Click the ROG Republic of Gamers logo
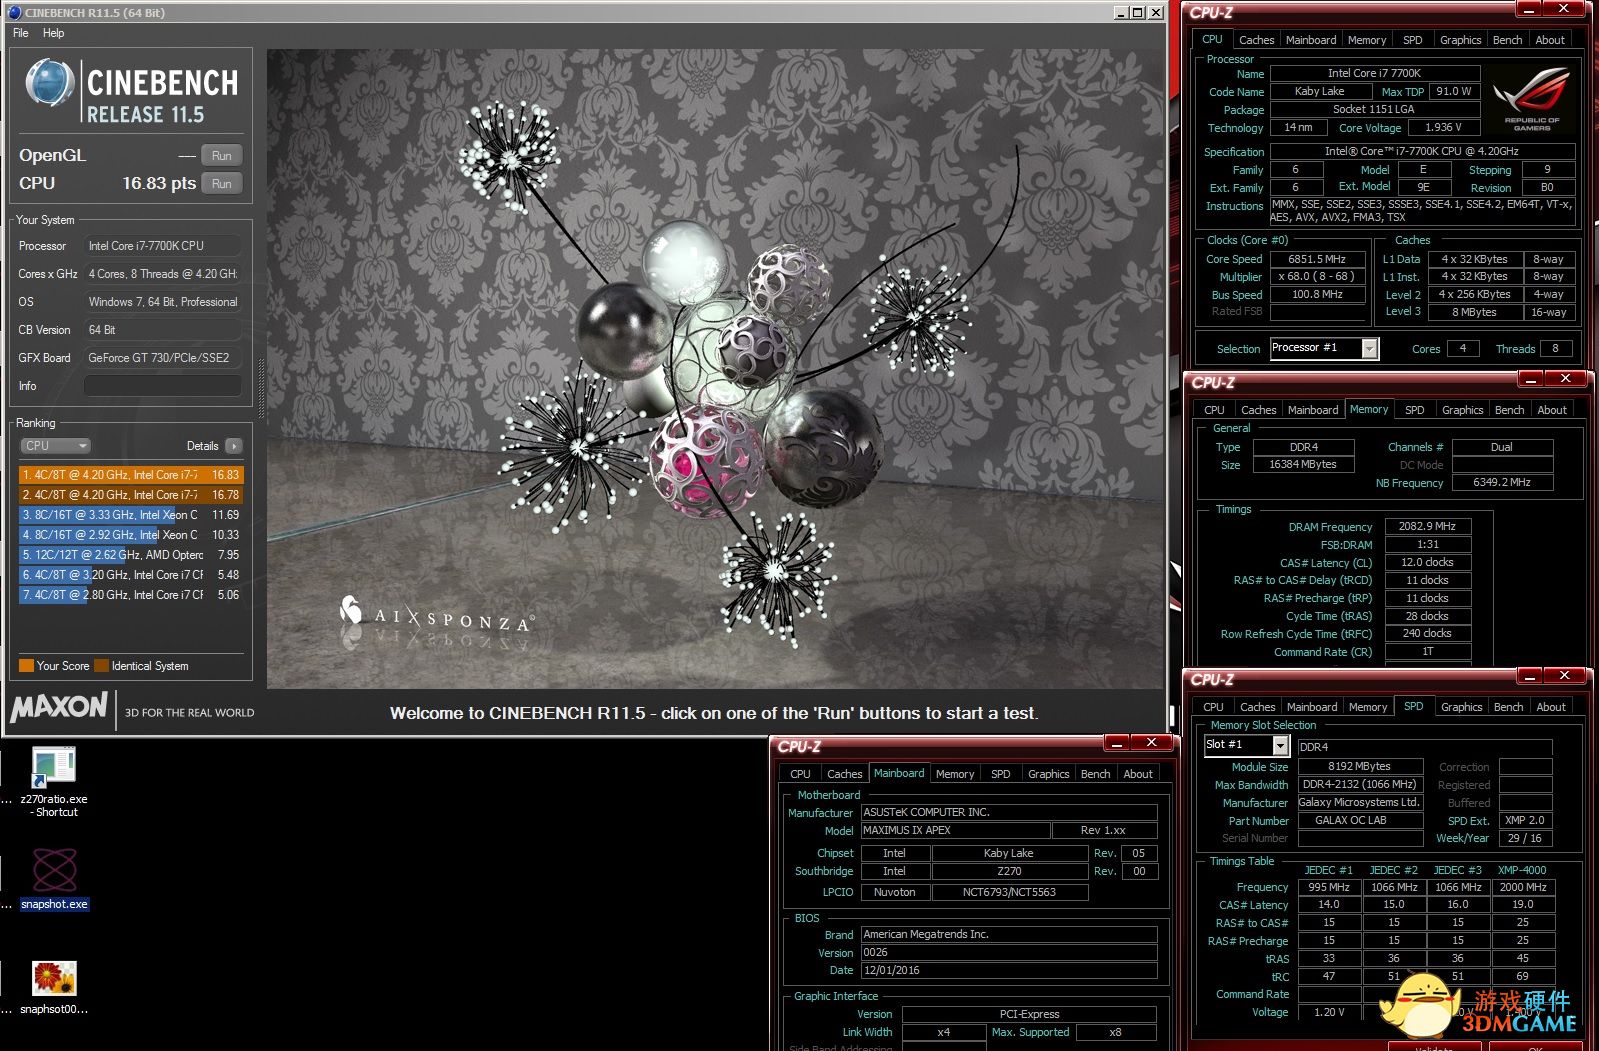This screenshot has height=1051, width=1599. pos(1531,98)
